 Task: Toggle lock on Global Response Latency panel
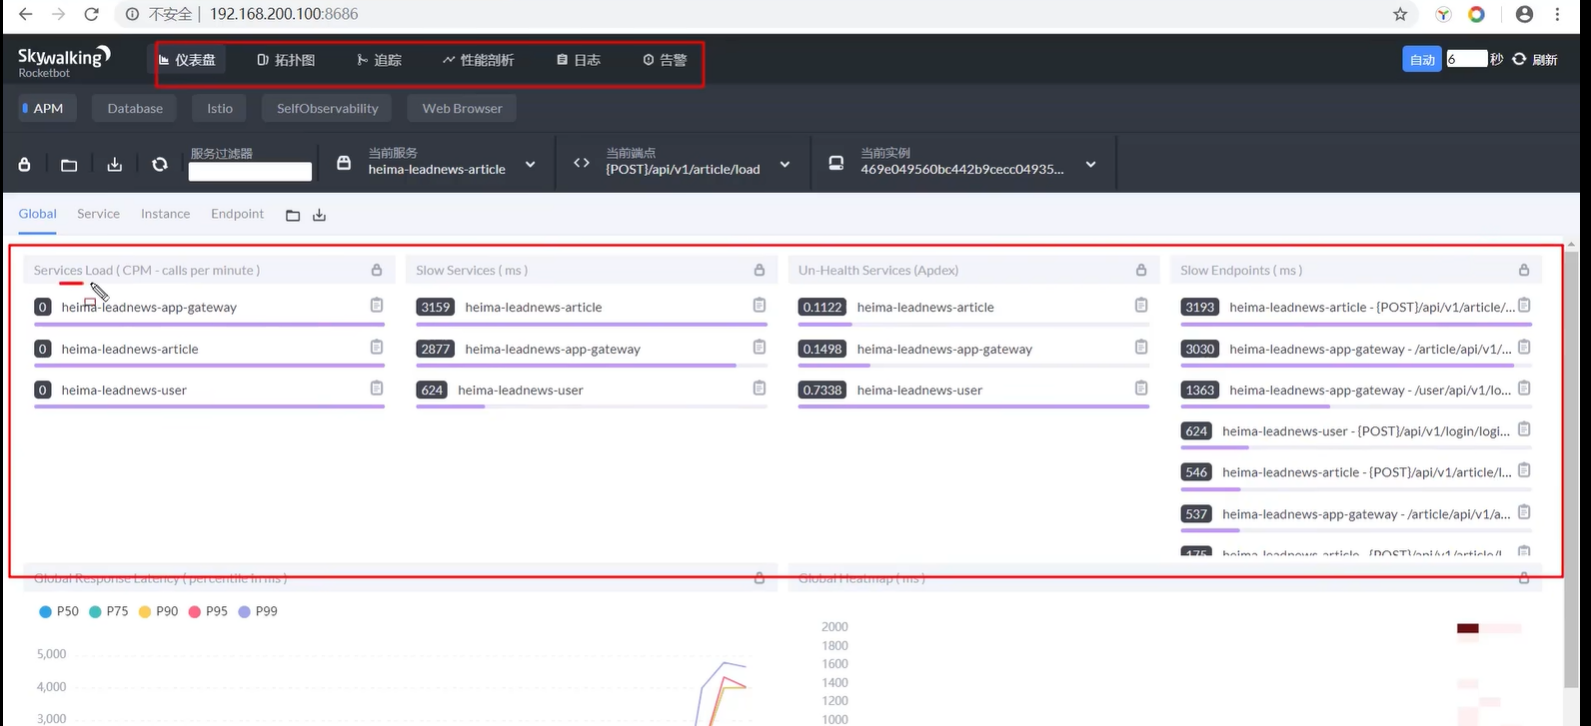tap(759, 578)
